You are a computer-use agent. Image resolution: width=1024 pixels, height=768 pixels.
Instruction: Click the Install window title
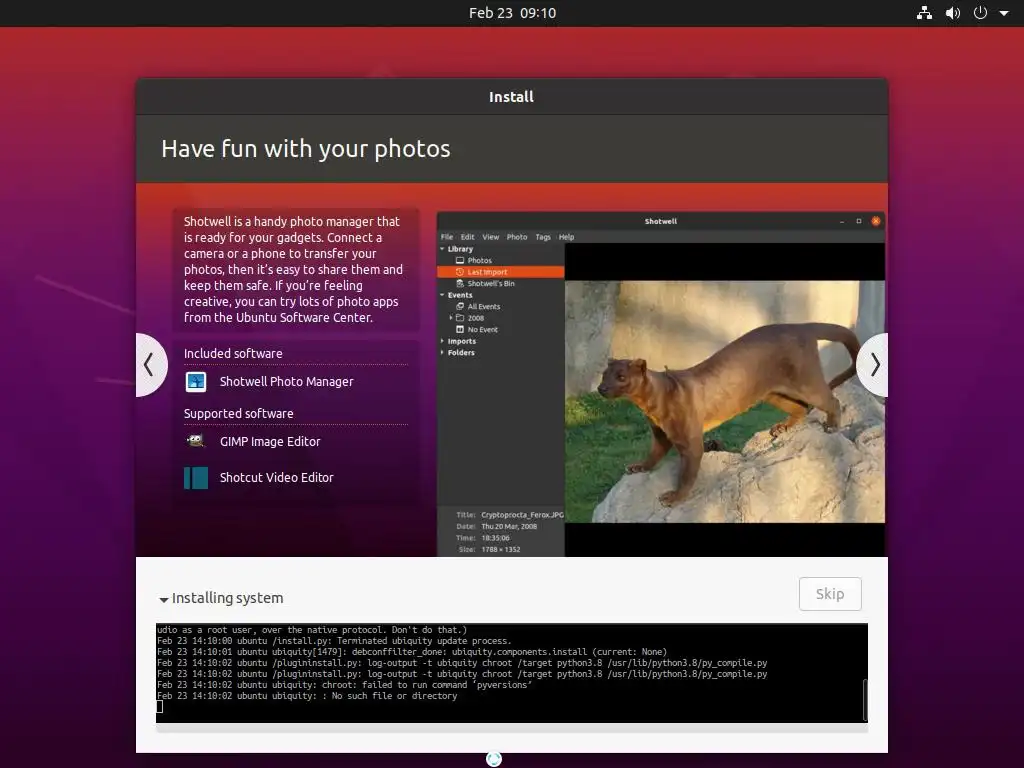(511, 97)
